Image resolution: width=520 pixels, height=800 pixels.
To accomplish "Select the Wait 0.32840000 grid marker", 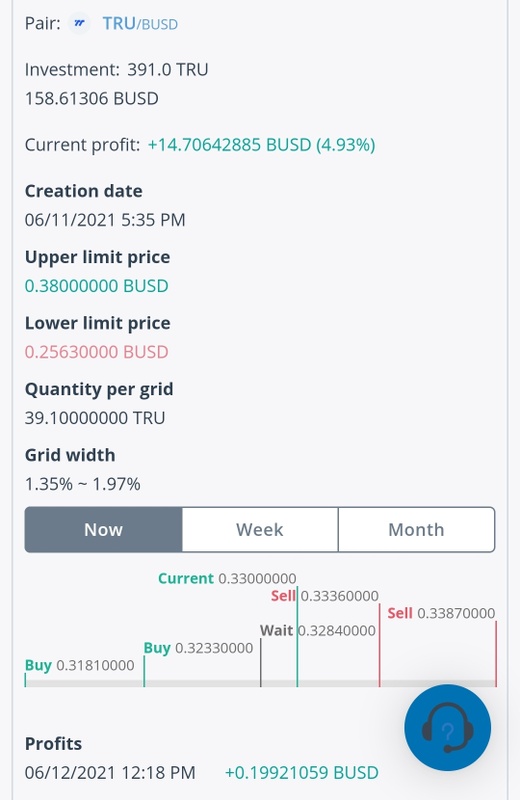I will 318,631.
